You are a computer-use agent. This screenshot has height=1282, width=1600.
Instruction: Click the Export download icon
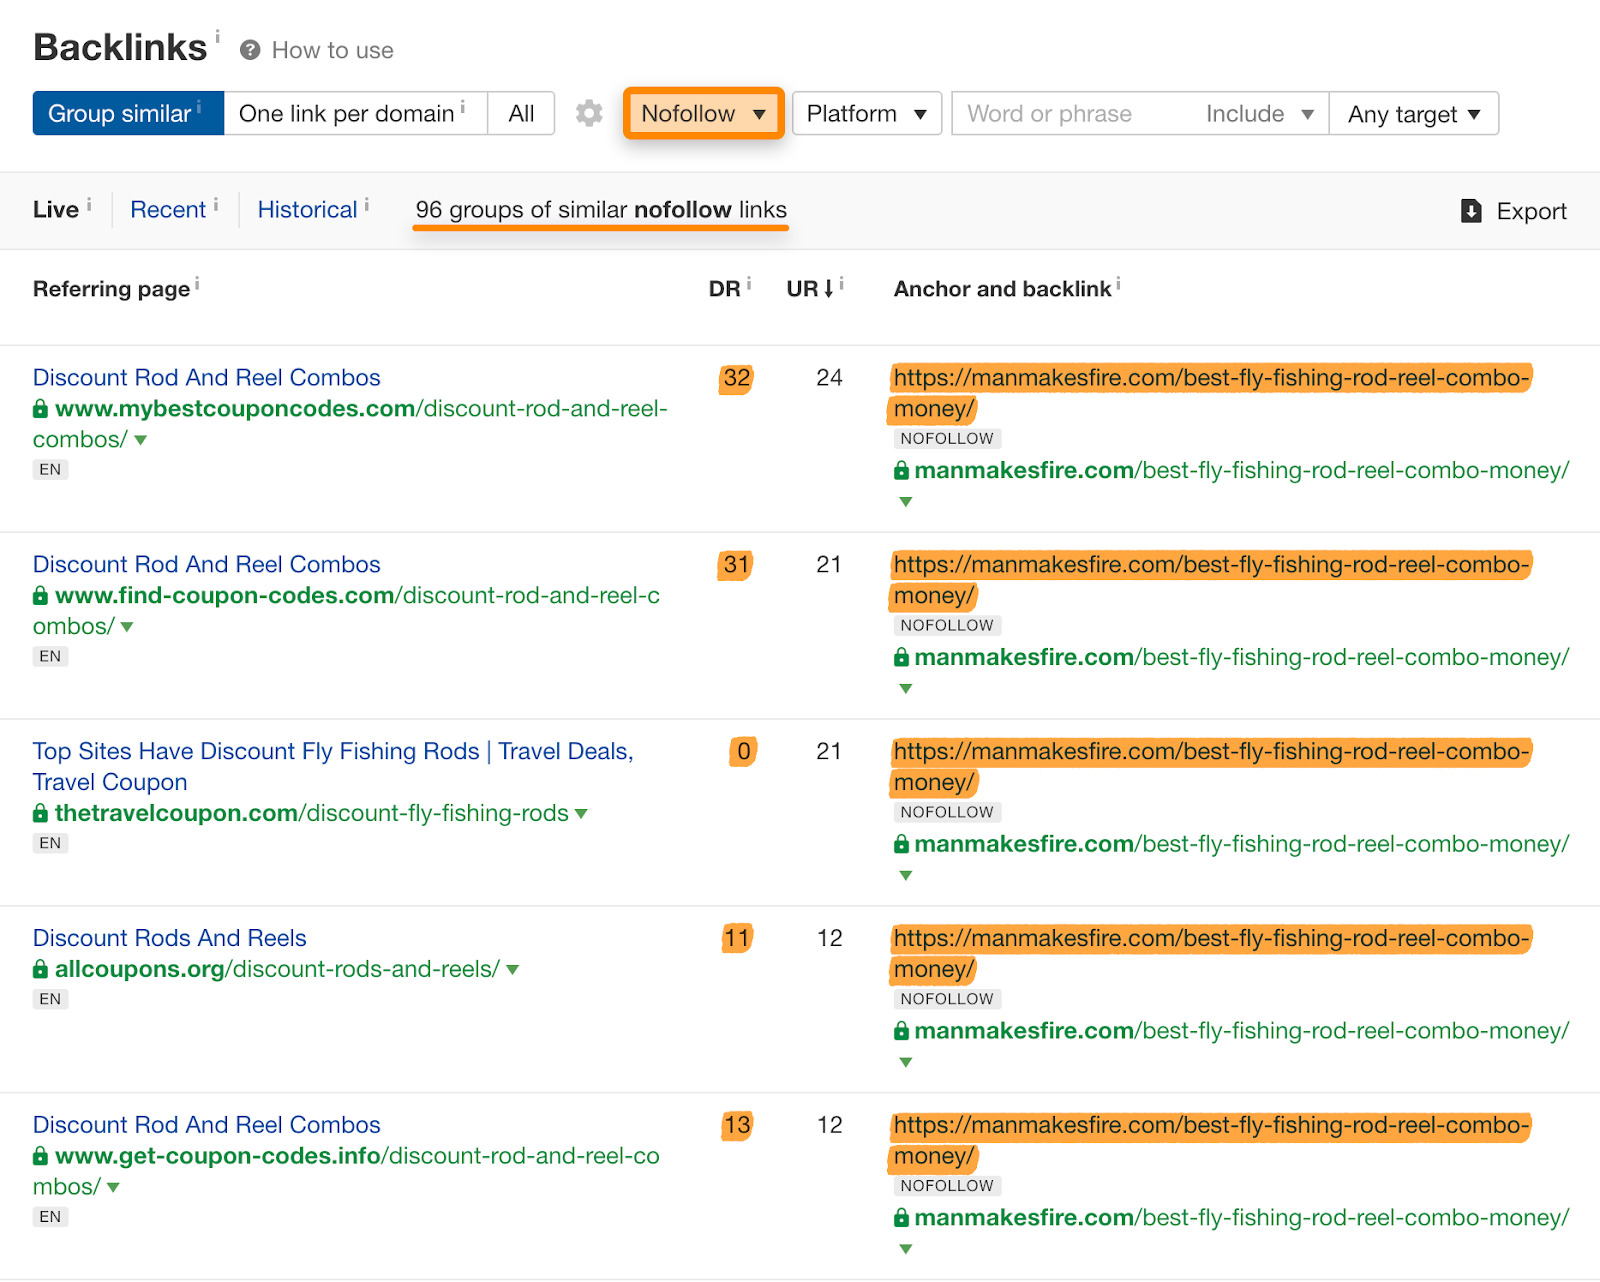(x=1471, y=211)
